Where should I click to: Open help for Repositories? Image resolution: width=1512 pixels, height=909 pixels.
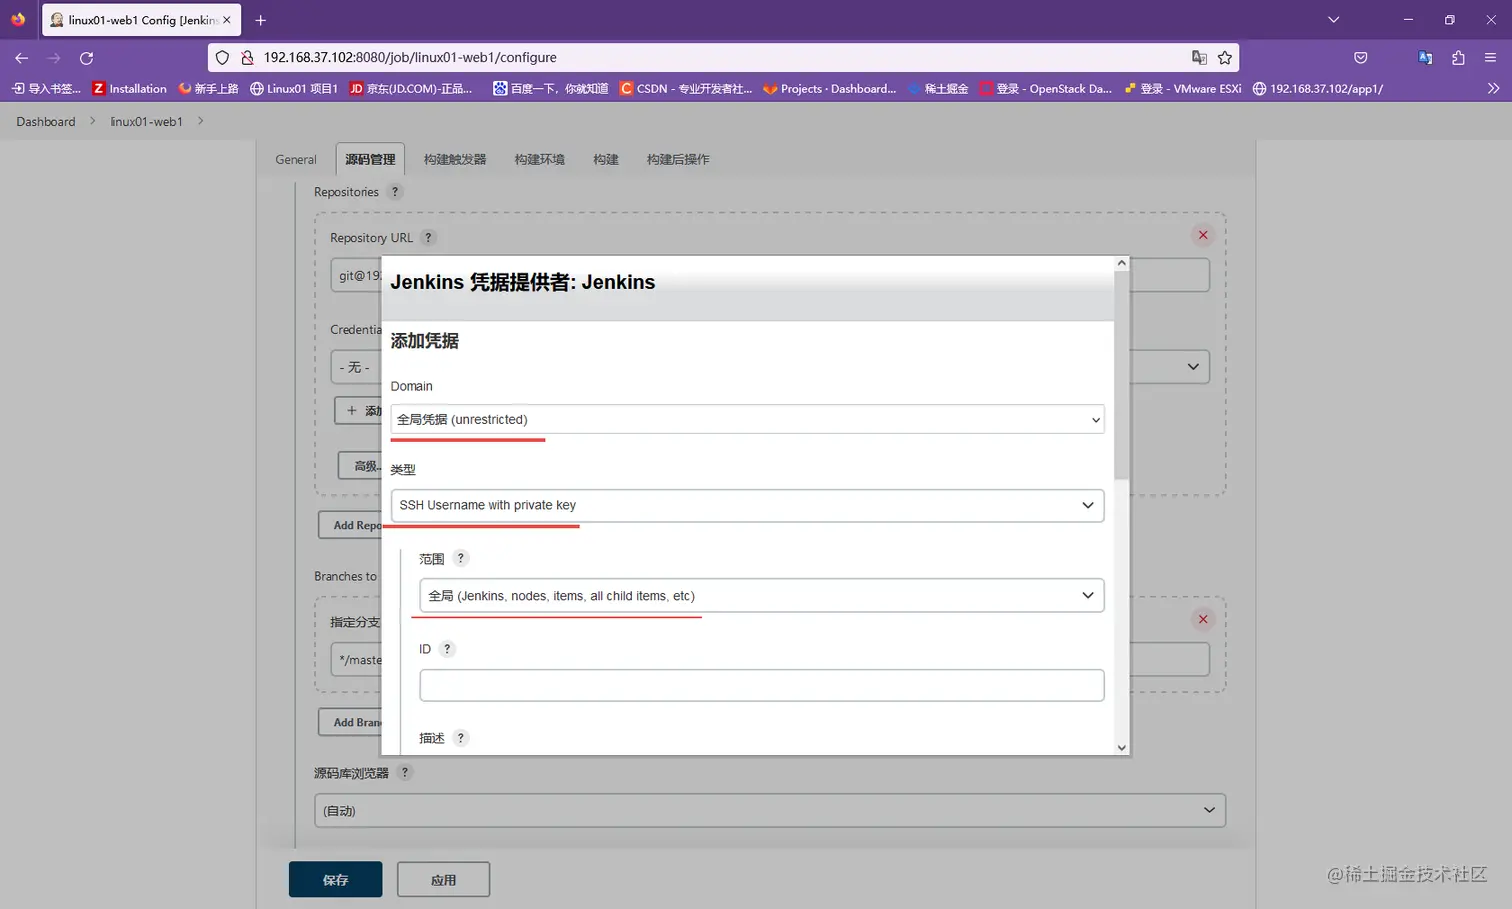tap(395, 192)
